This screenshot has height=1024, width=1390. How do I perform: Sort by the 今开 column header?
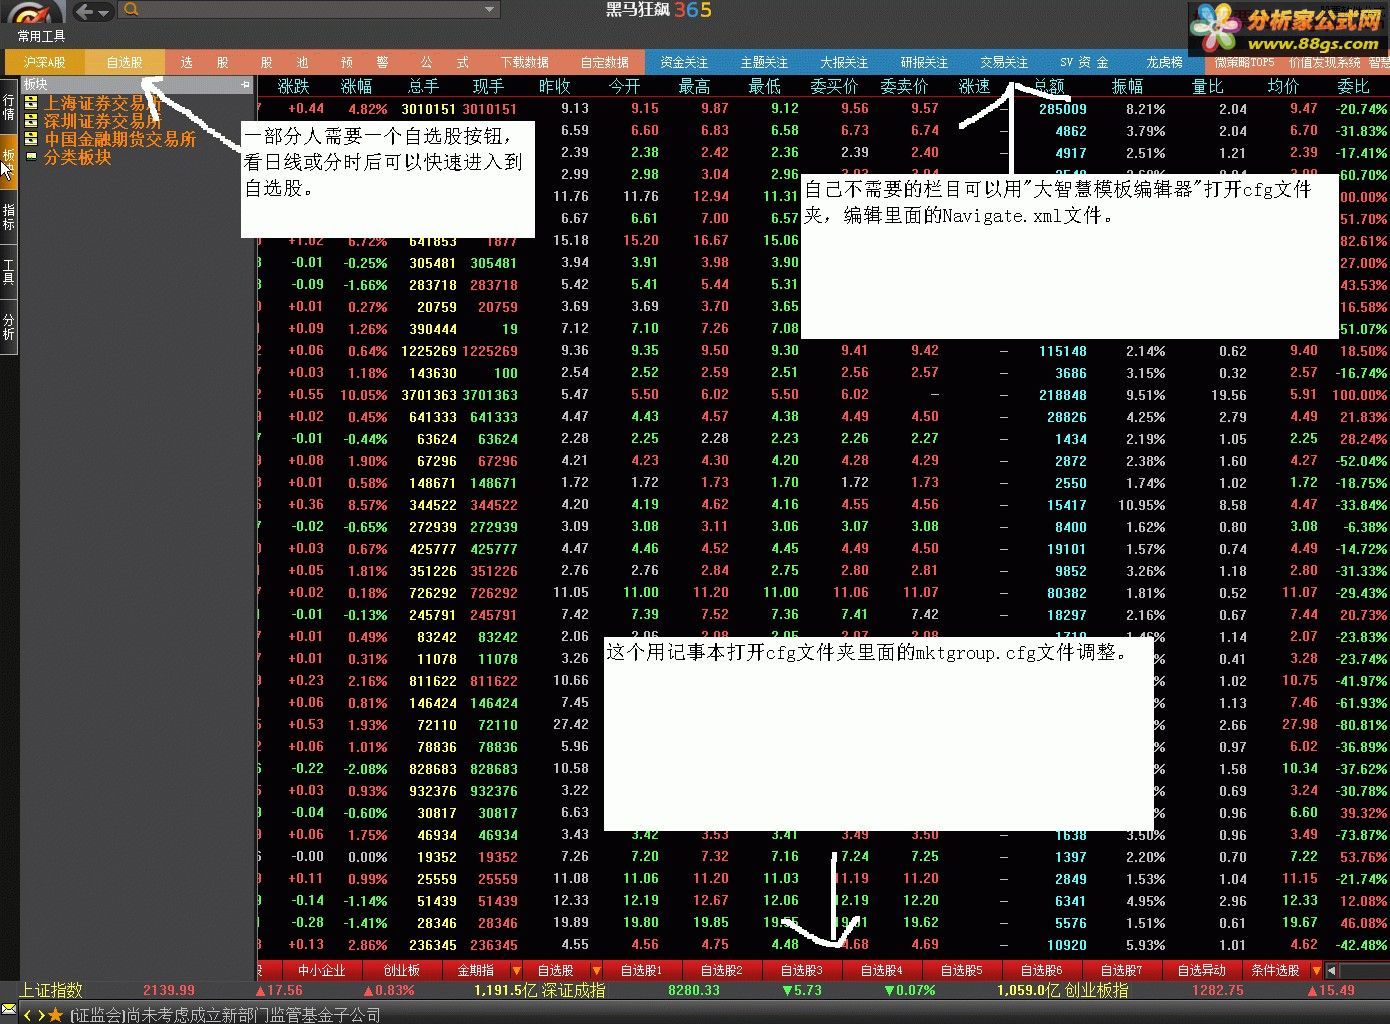pos(625,86)
